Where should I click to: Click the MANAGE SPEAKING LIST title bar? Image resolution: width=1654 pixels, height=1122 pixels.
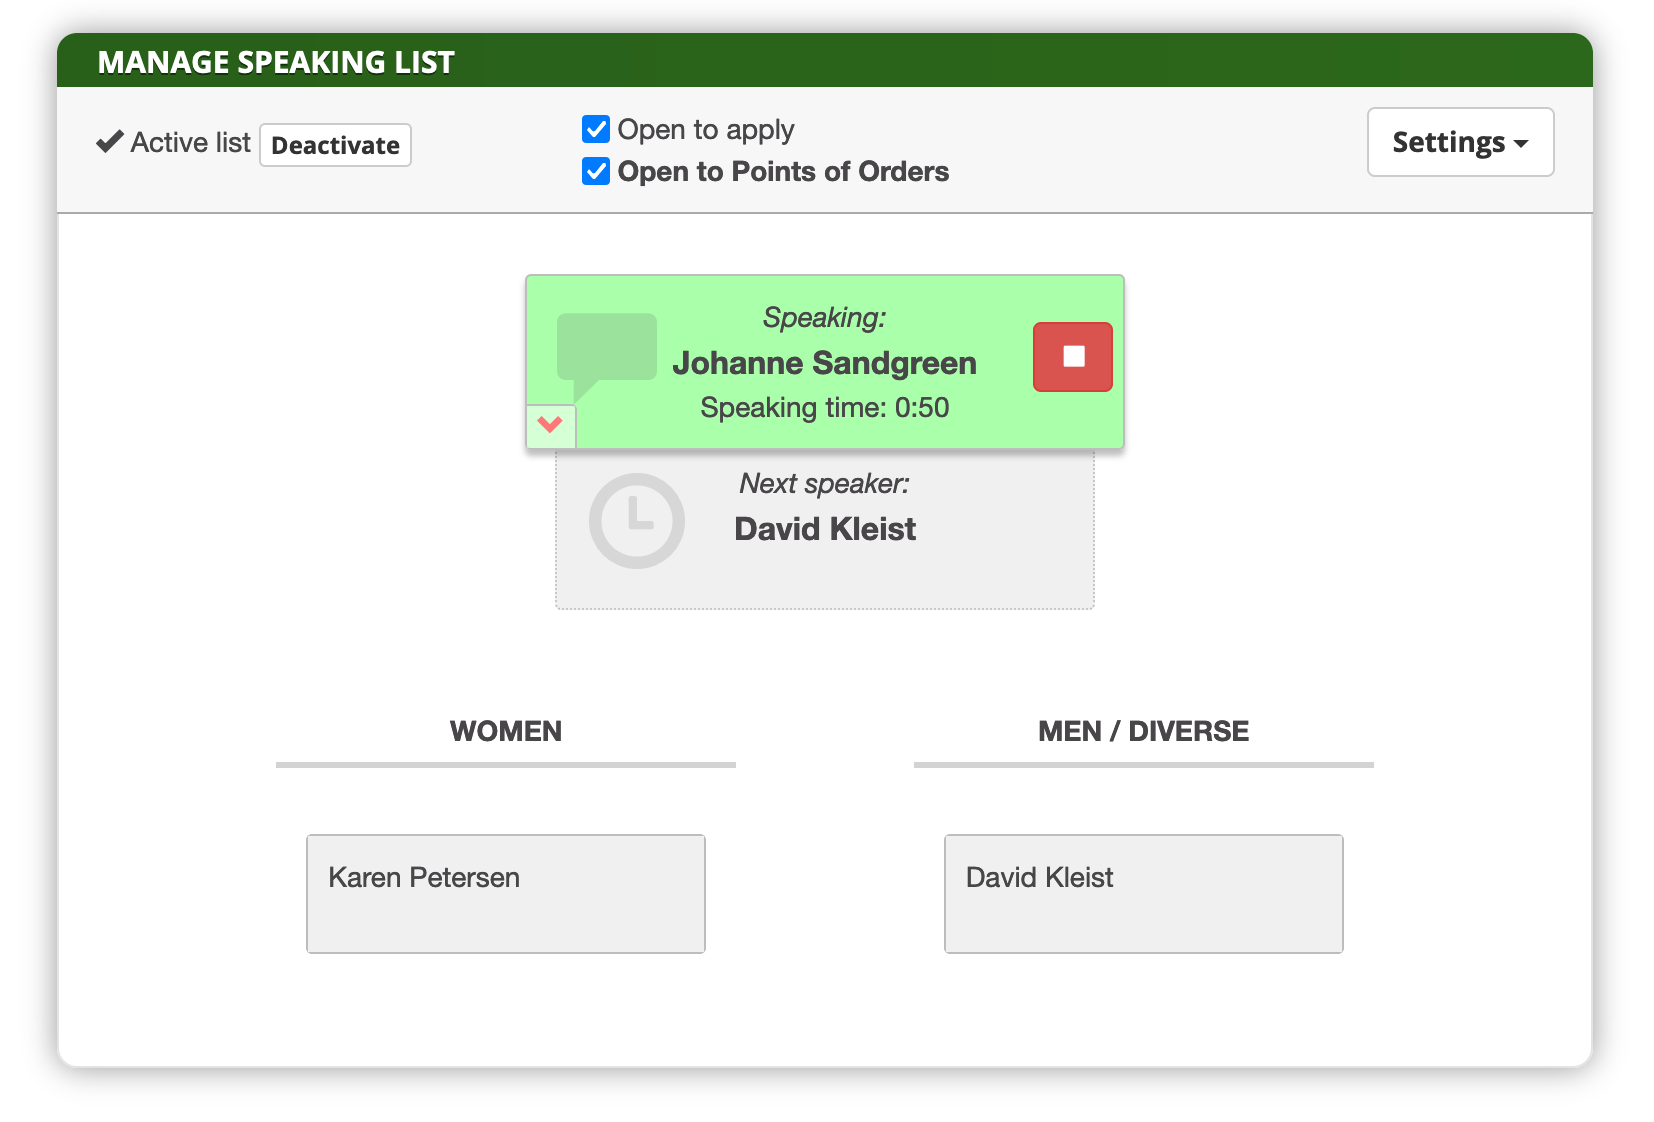click(x=275, y=61)
